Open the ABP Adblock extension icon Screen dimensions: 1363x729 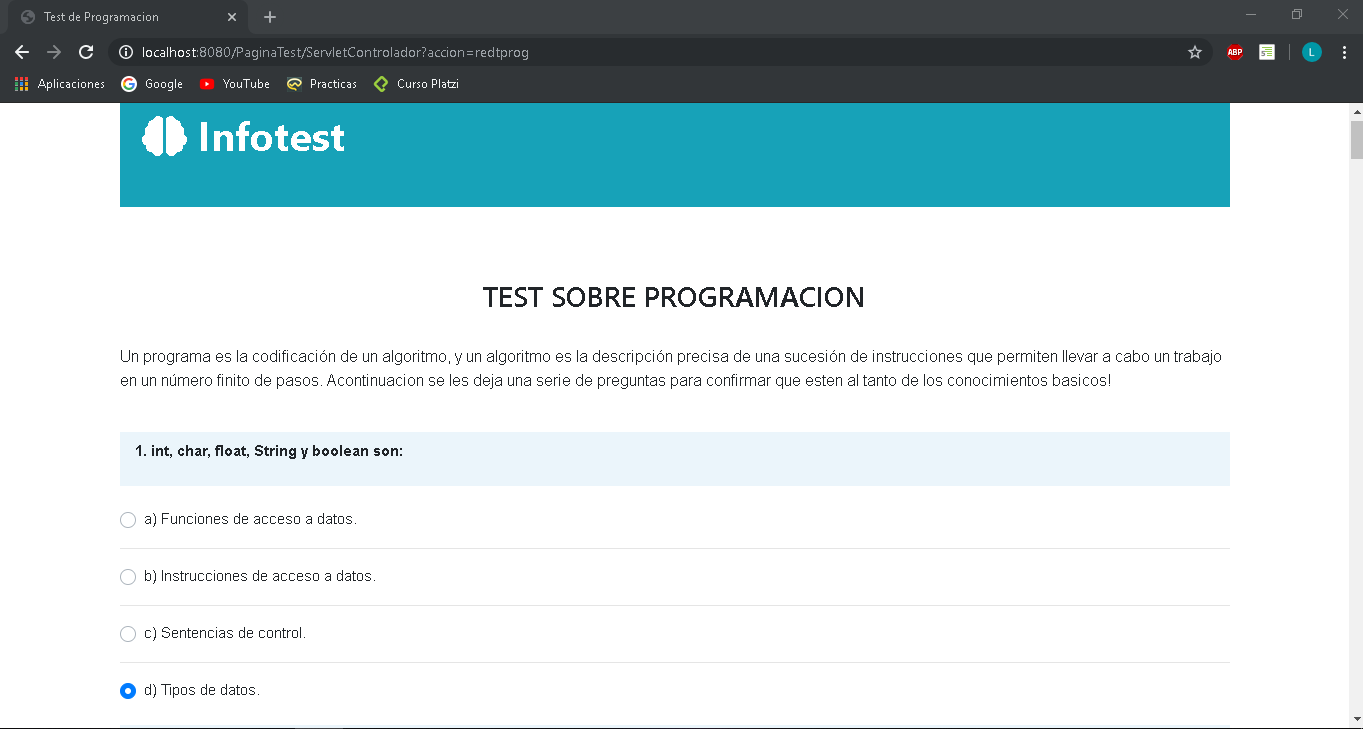[x=1235, y=52]
